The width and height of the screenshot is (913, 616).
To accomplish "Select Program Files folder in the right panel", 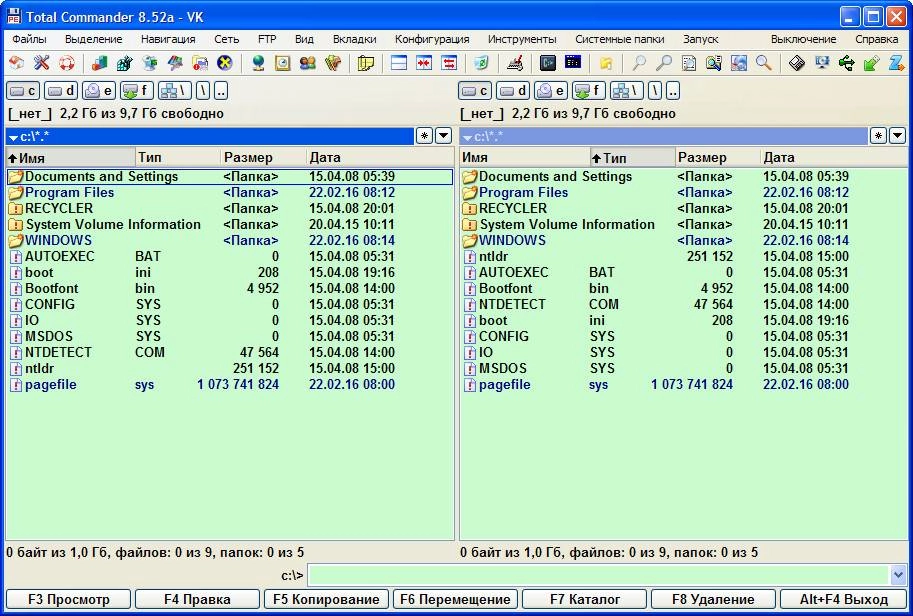I will click(x=683, y=193).
